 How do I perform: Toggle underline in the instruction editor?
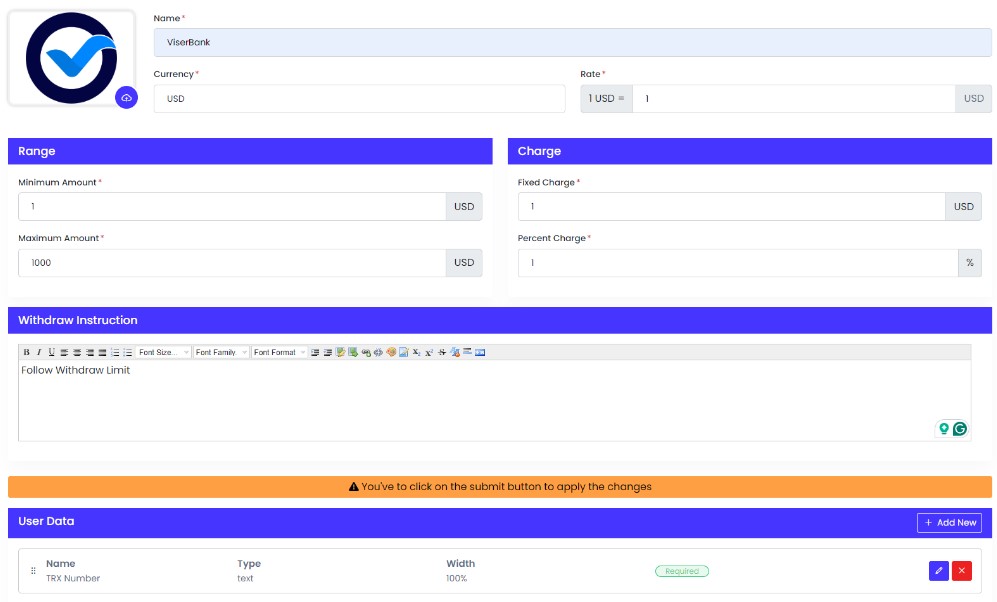(51, 353)
